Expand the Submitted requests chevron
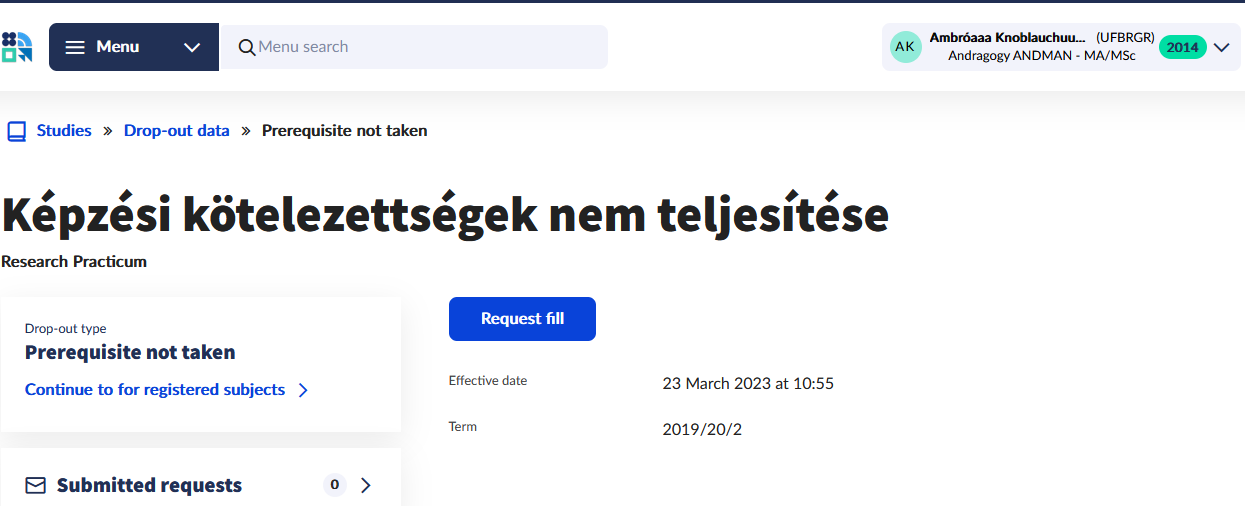Viewport: 1245px width, 506px height. pos(365,485)
